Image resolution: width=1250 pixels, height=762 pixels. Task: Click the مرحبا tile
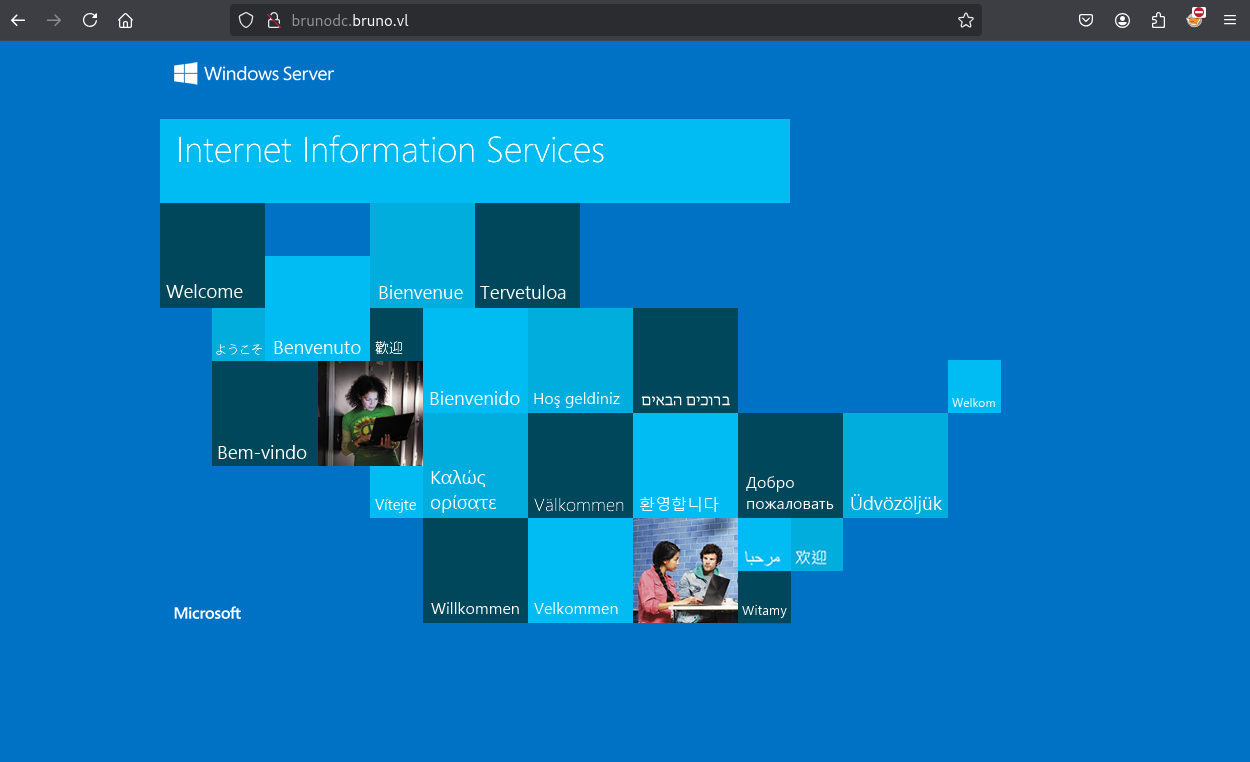[x=764, y=544]
